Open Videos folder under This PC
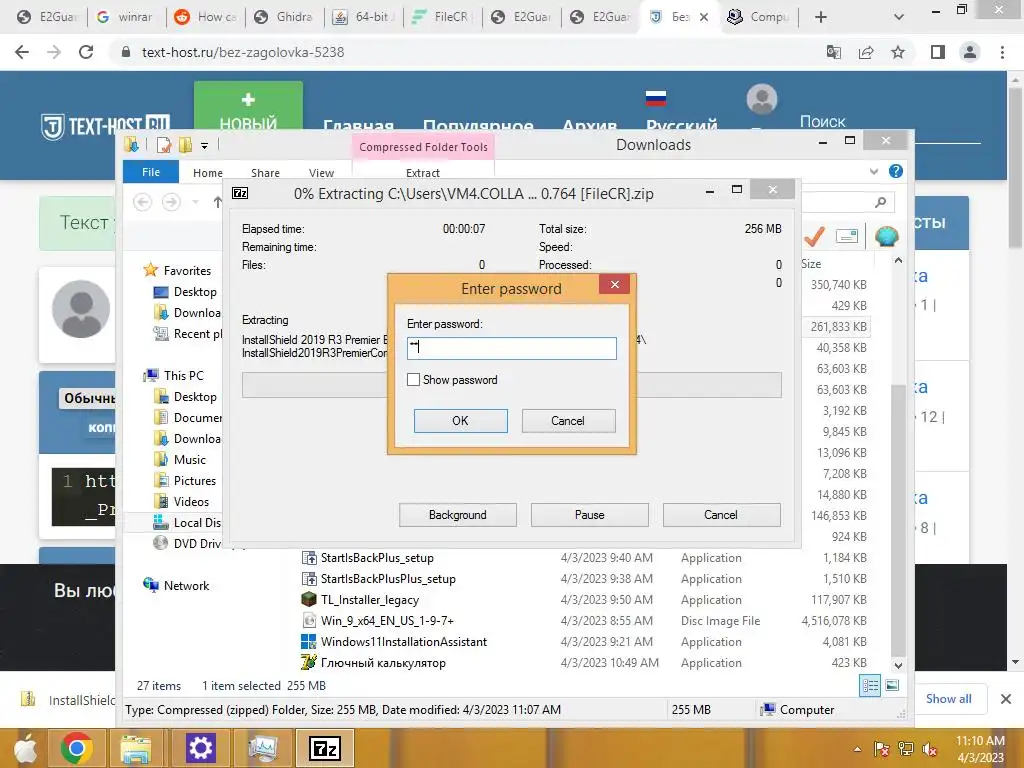Screen dimensions: 1024x768 pyautogui.click(x=191, y=502)
